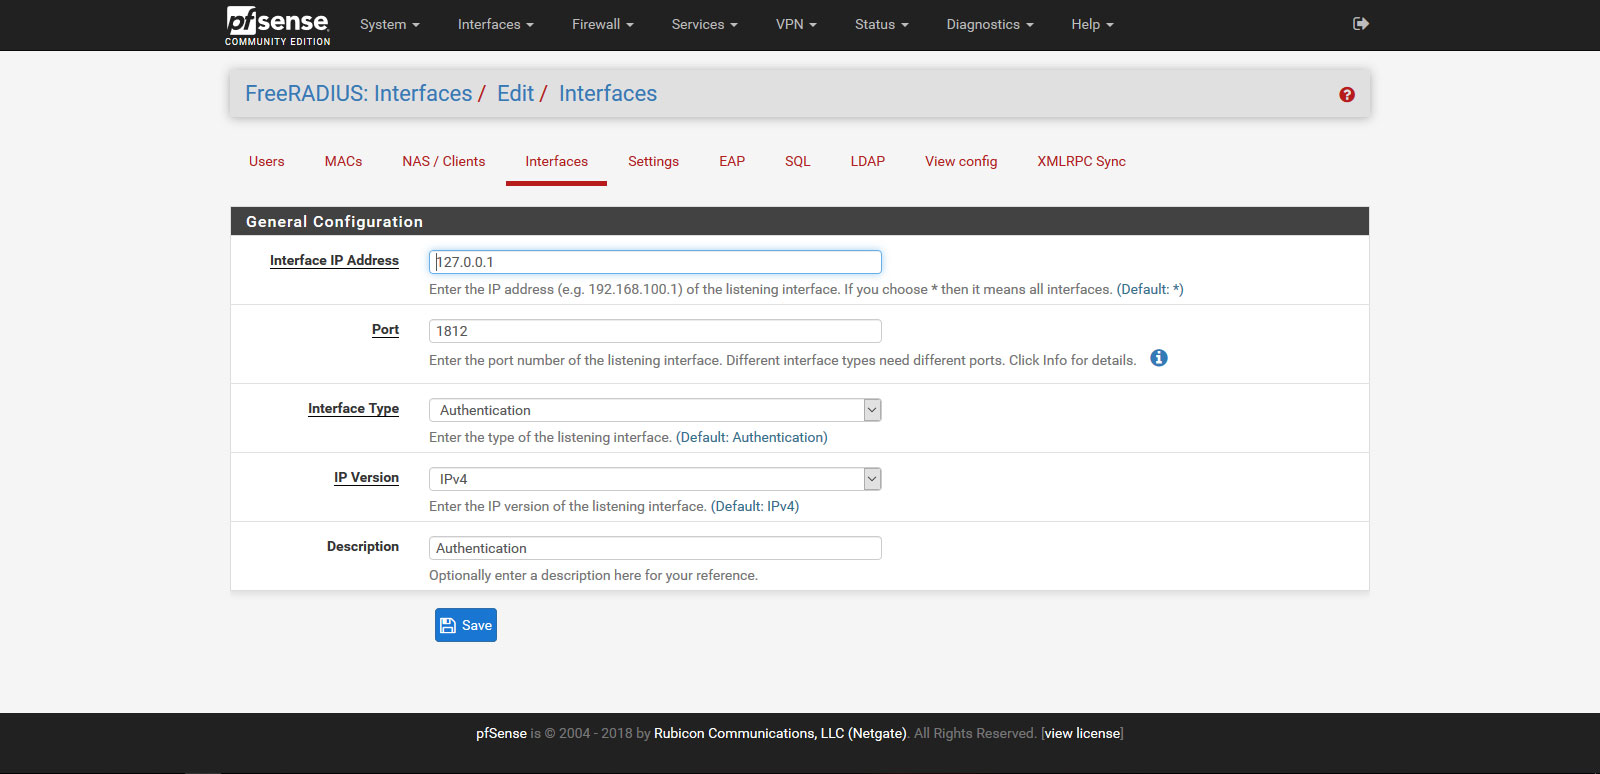Open the Rubicon Communications, LLC (Netgate) link
Image resolution: width=1600 pixels, height=774 pixels.
click(780, 733)
